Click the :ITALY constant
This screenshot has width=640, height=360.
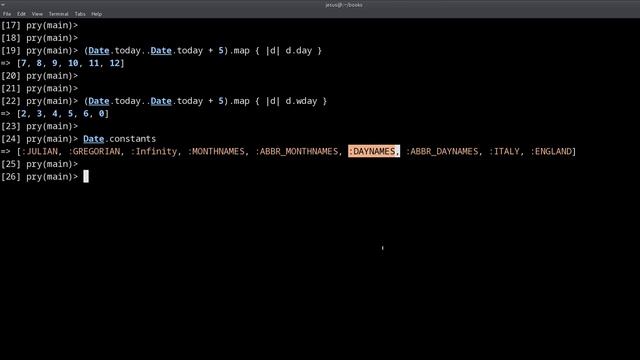tap(504, 151)
